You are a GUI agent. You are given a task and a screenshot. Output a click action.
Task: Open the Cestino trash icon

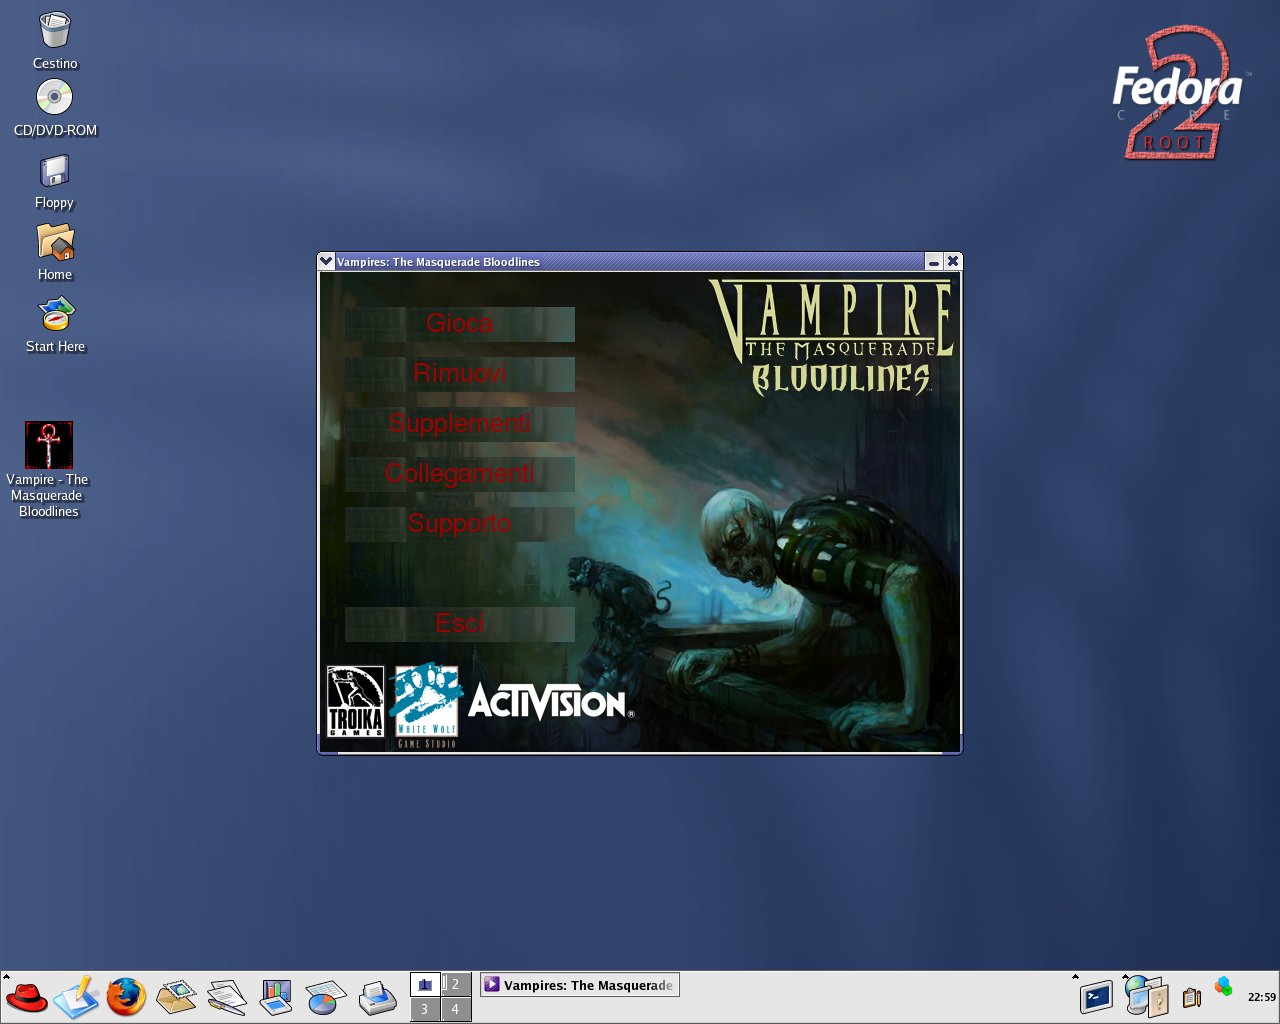[55, 41]
